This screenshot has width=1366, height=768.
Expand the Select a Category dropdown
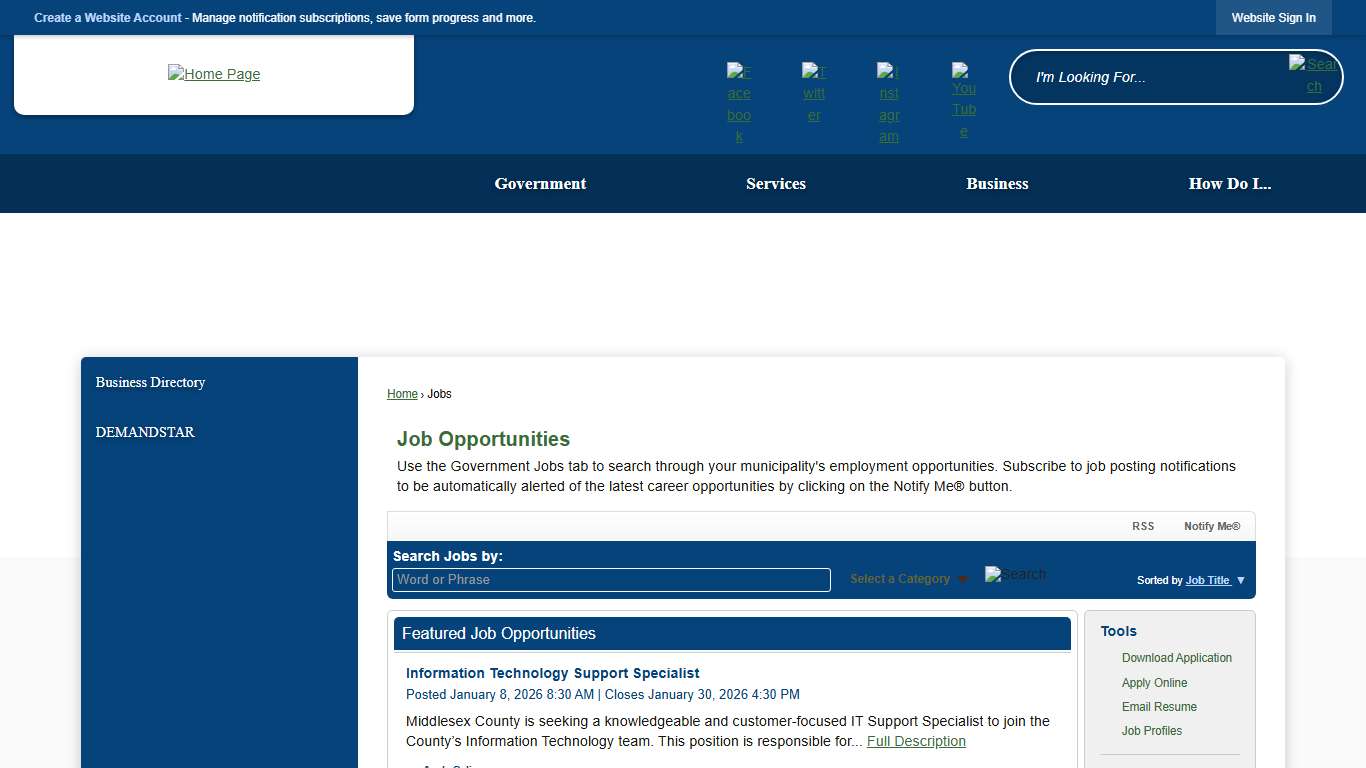(x=900, y=579)
